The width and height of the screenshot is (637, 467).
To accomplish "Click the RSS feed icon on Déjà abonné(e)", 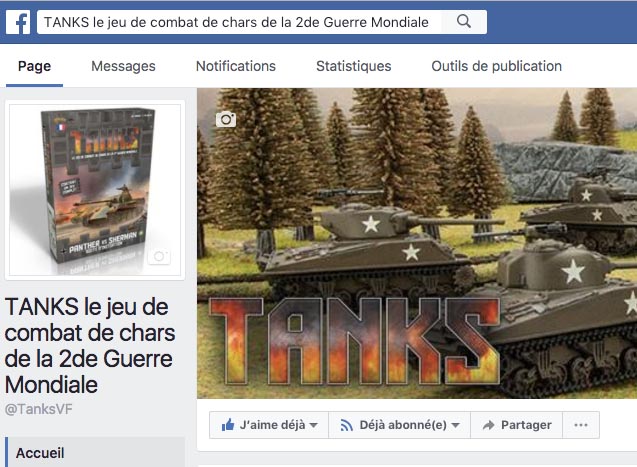I will [346, 425].
